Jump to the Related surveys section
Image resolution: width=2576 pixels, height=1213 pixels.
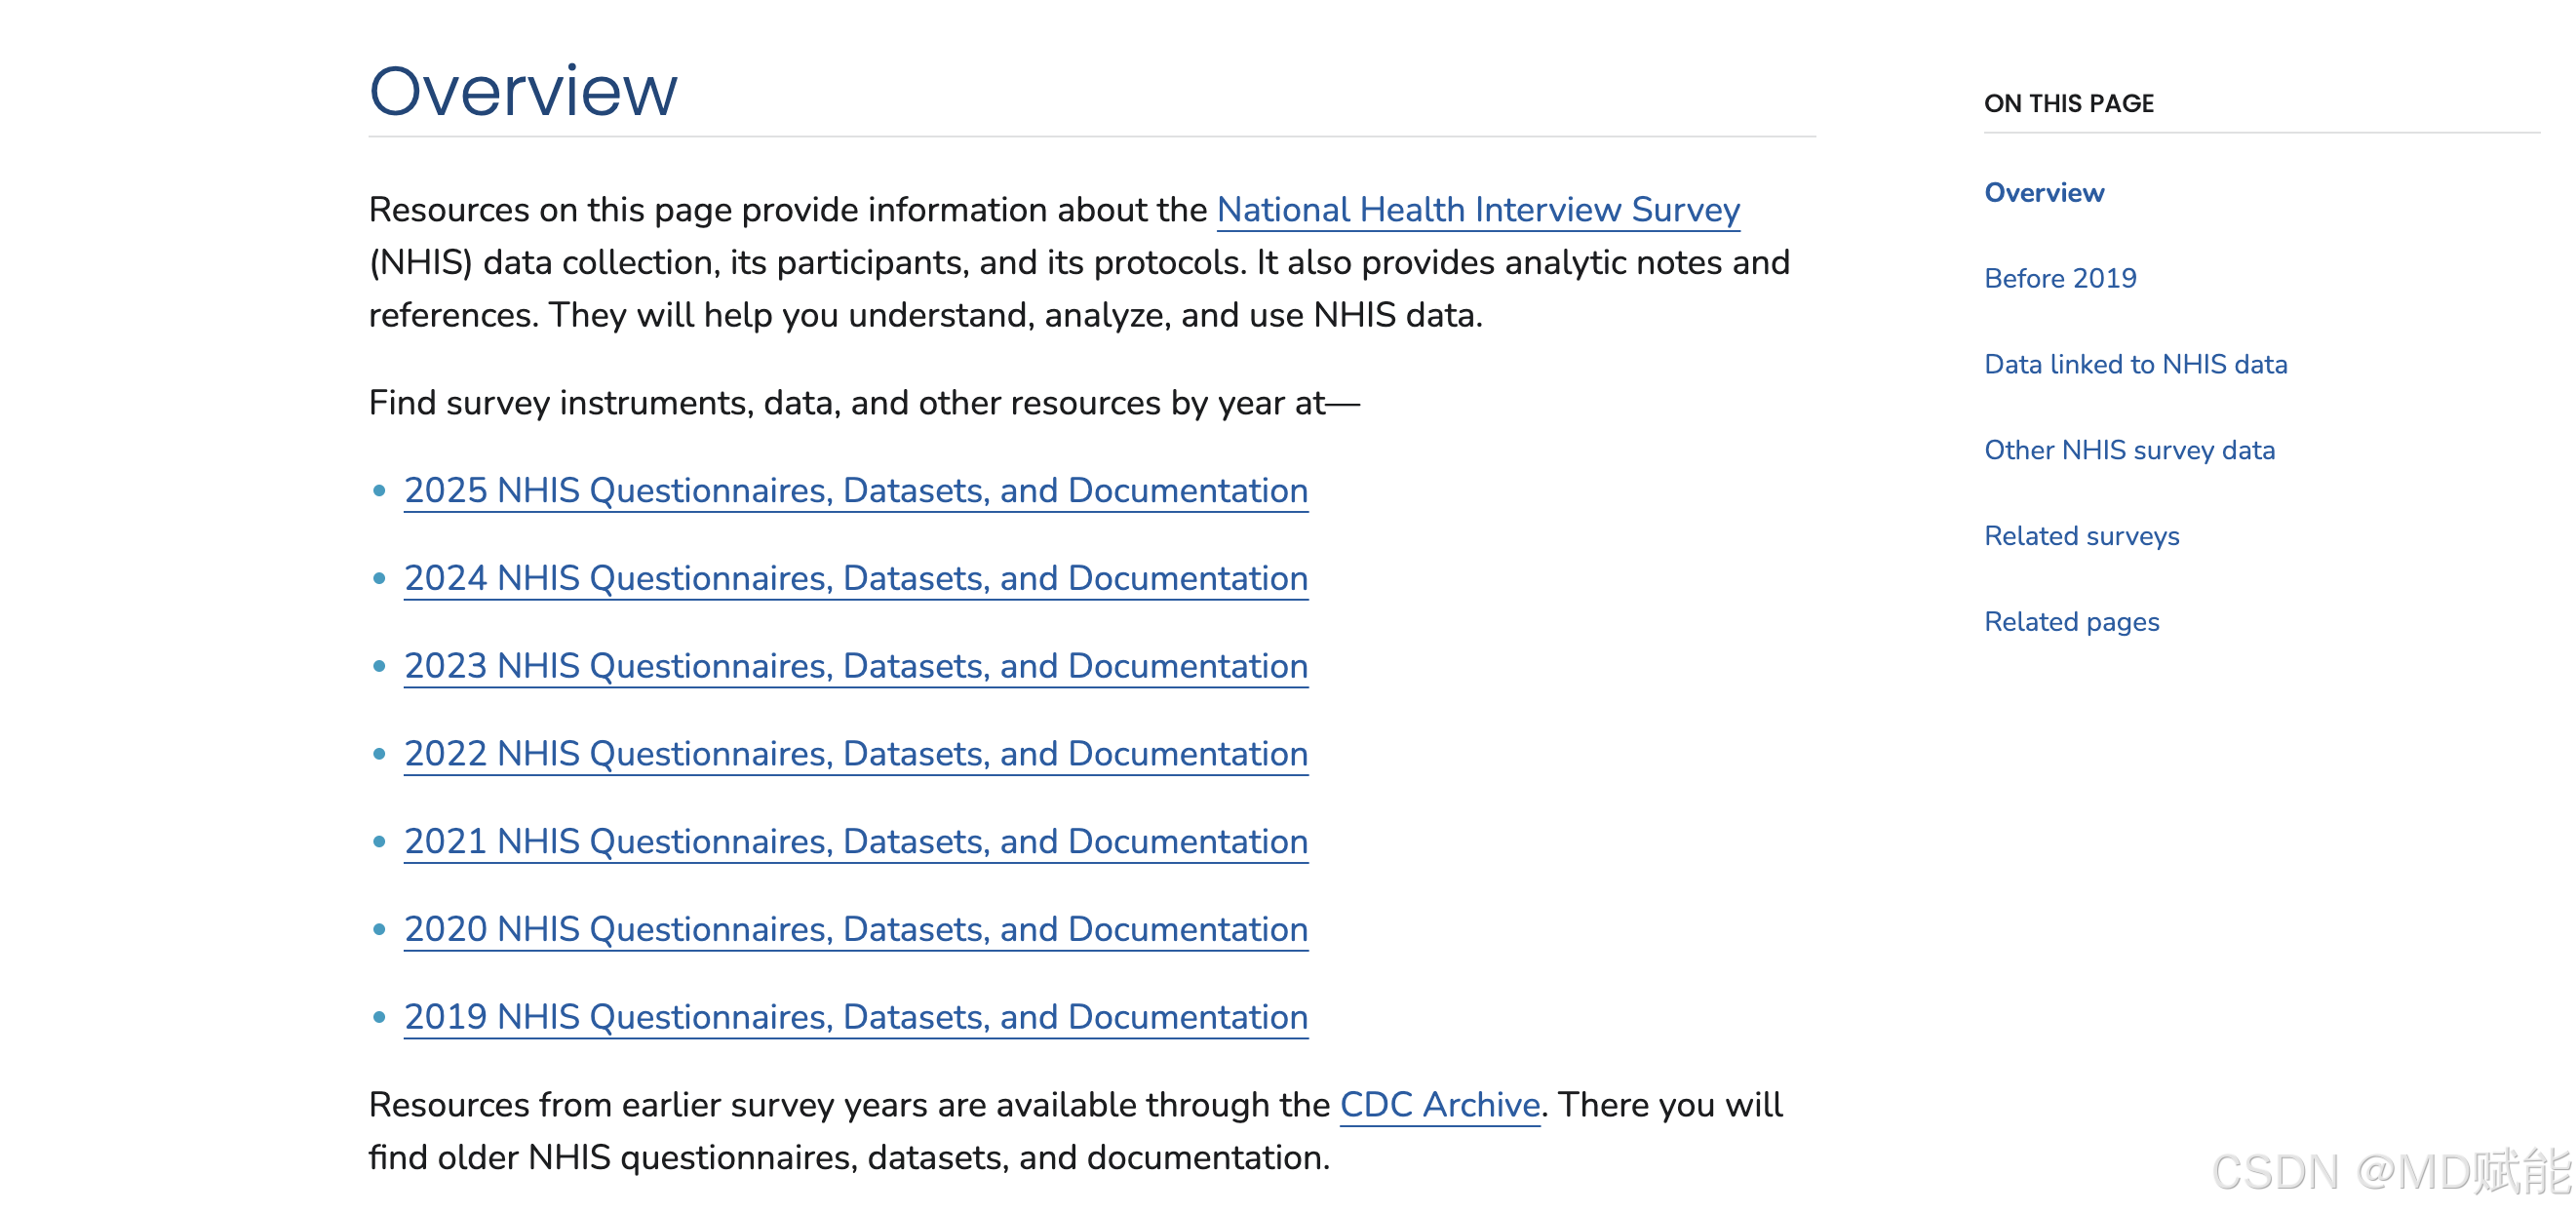(x=2081, y=537)
